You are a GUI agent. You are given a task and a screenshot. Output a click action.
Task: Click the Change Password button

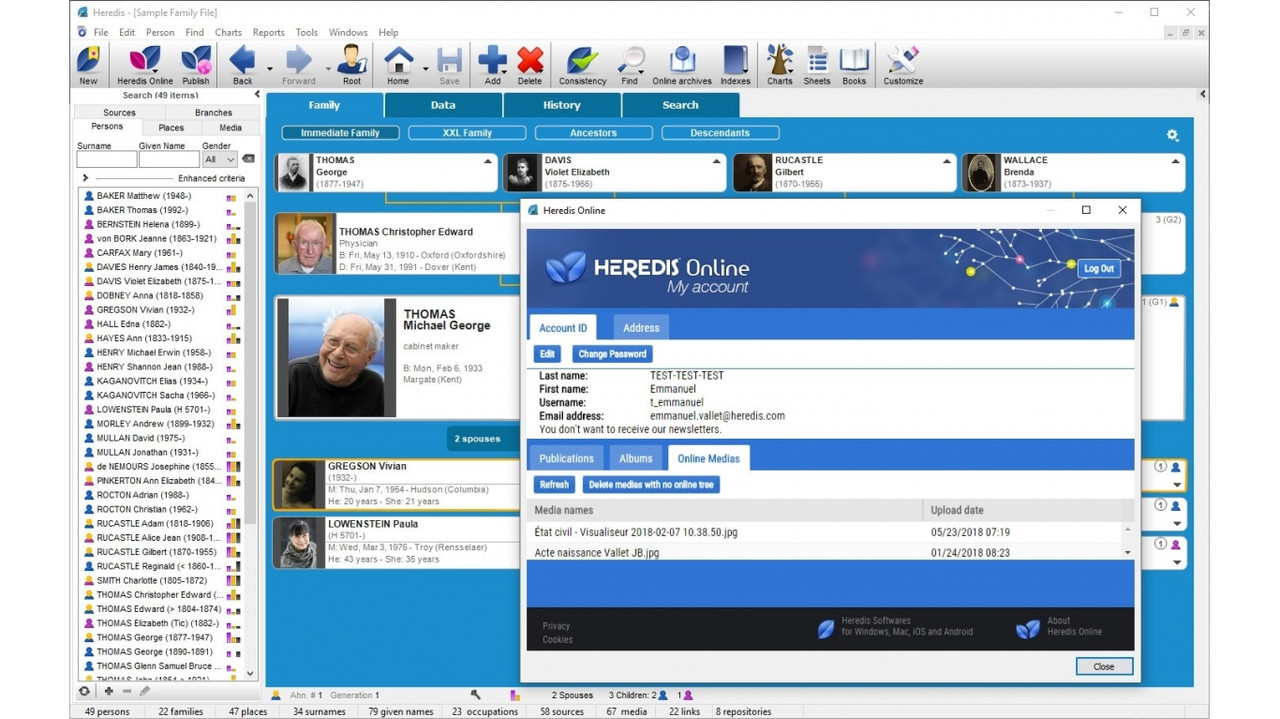[613, 354]
